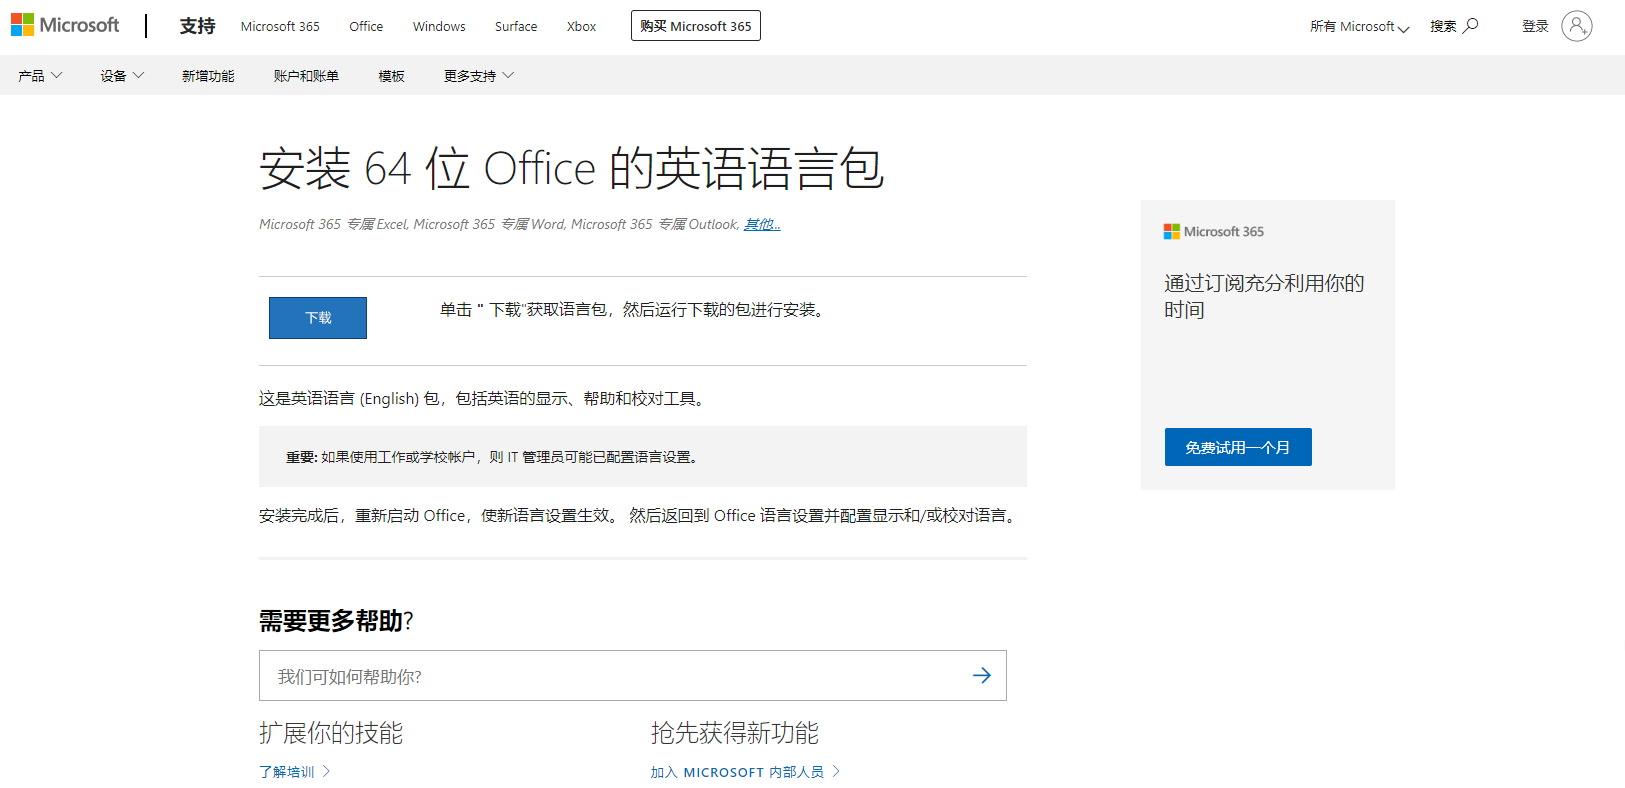
Task: Expand the 更多支持 dropdown menu
Action: pos(479,76)
